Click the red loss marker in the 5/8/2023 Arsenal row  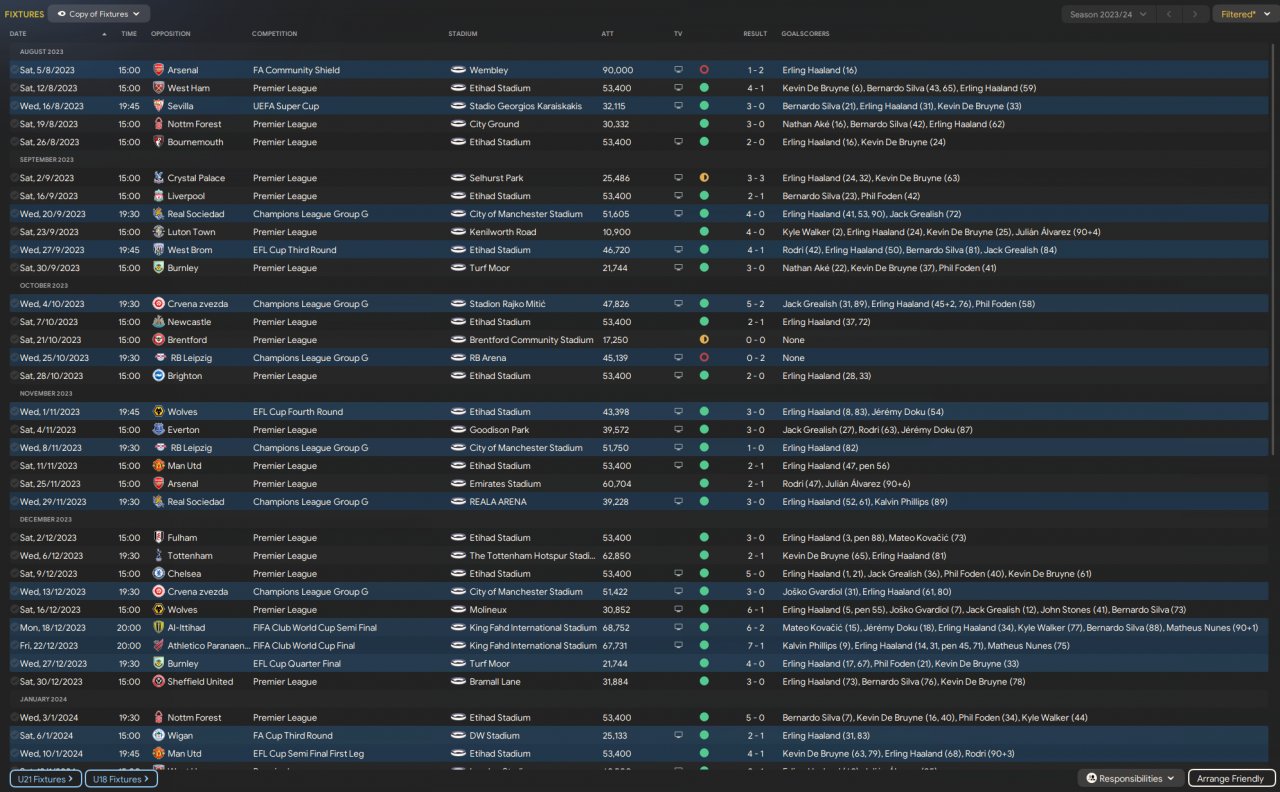click(x=704, y=70)
